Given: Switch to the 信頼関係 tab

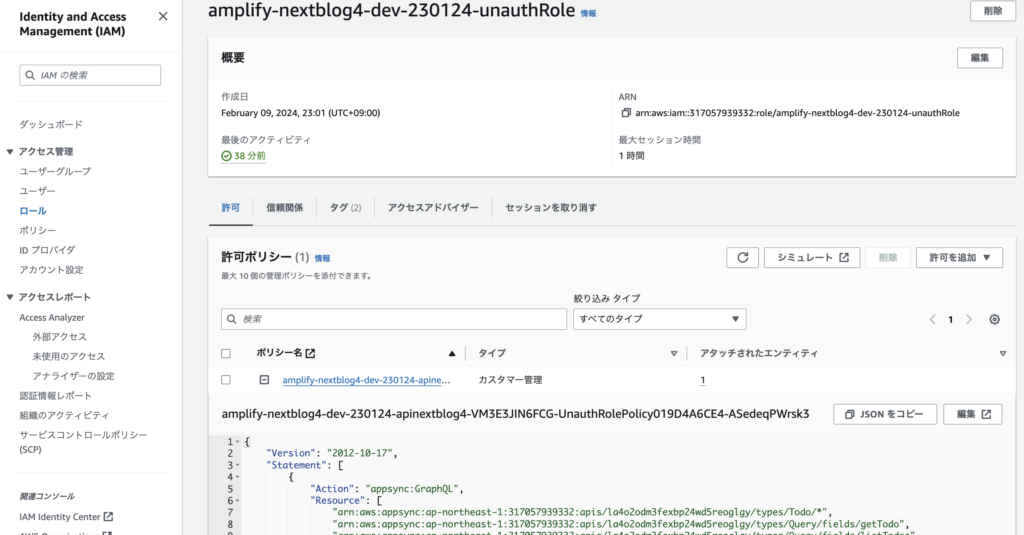Looking at the screenshot, I should (285, 208).
